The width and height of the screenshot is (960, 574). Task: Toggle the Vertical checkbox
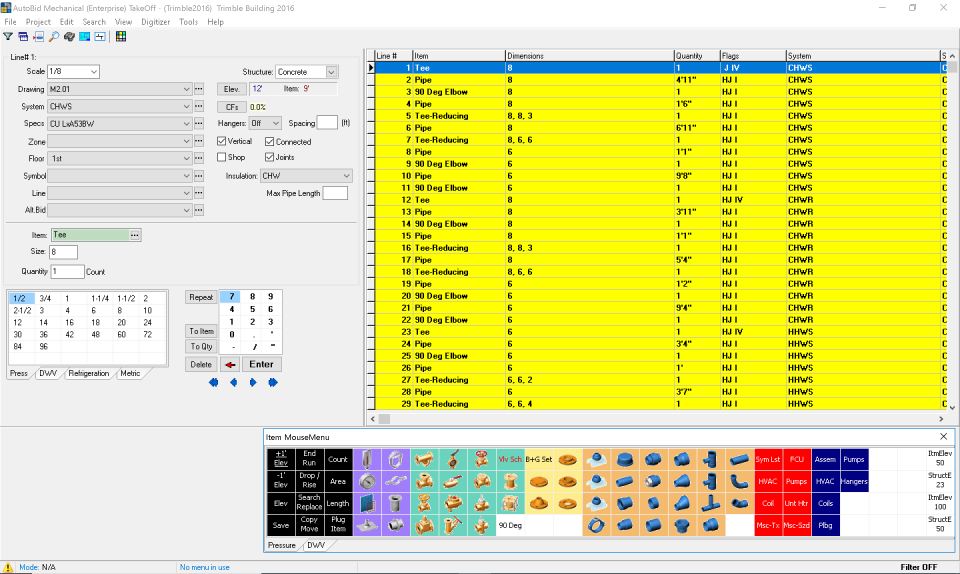coord(222,142)
